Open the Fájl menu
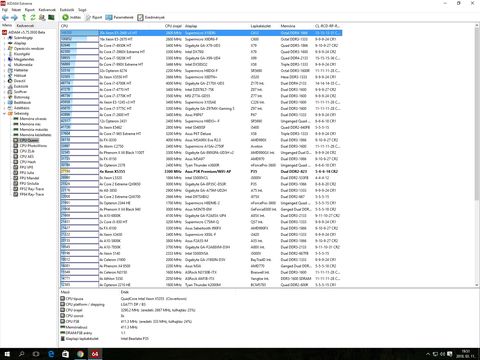The width and height of the screenshot is (480, 360). [5, 10]
